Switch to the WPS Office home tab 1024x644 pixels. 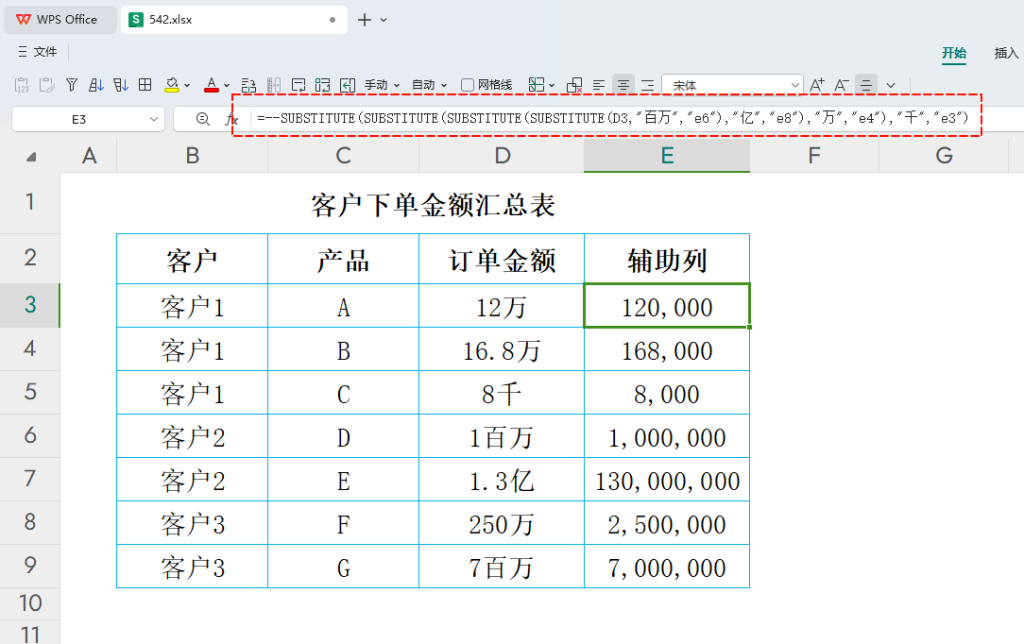tap(58, 20)
